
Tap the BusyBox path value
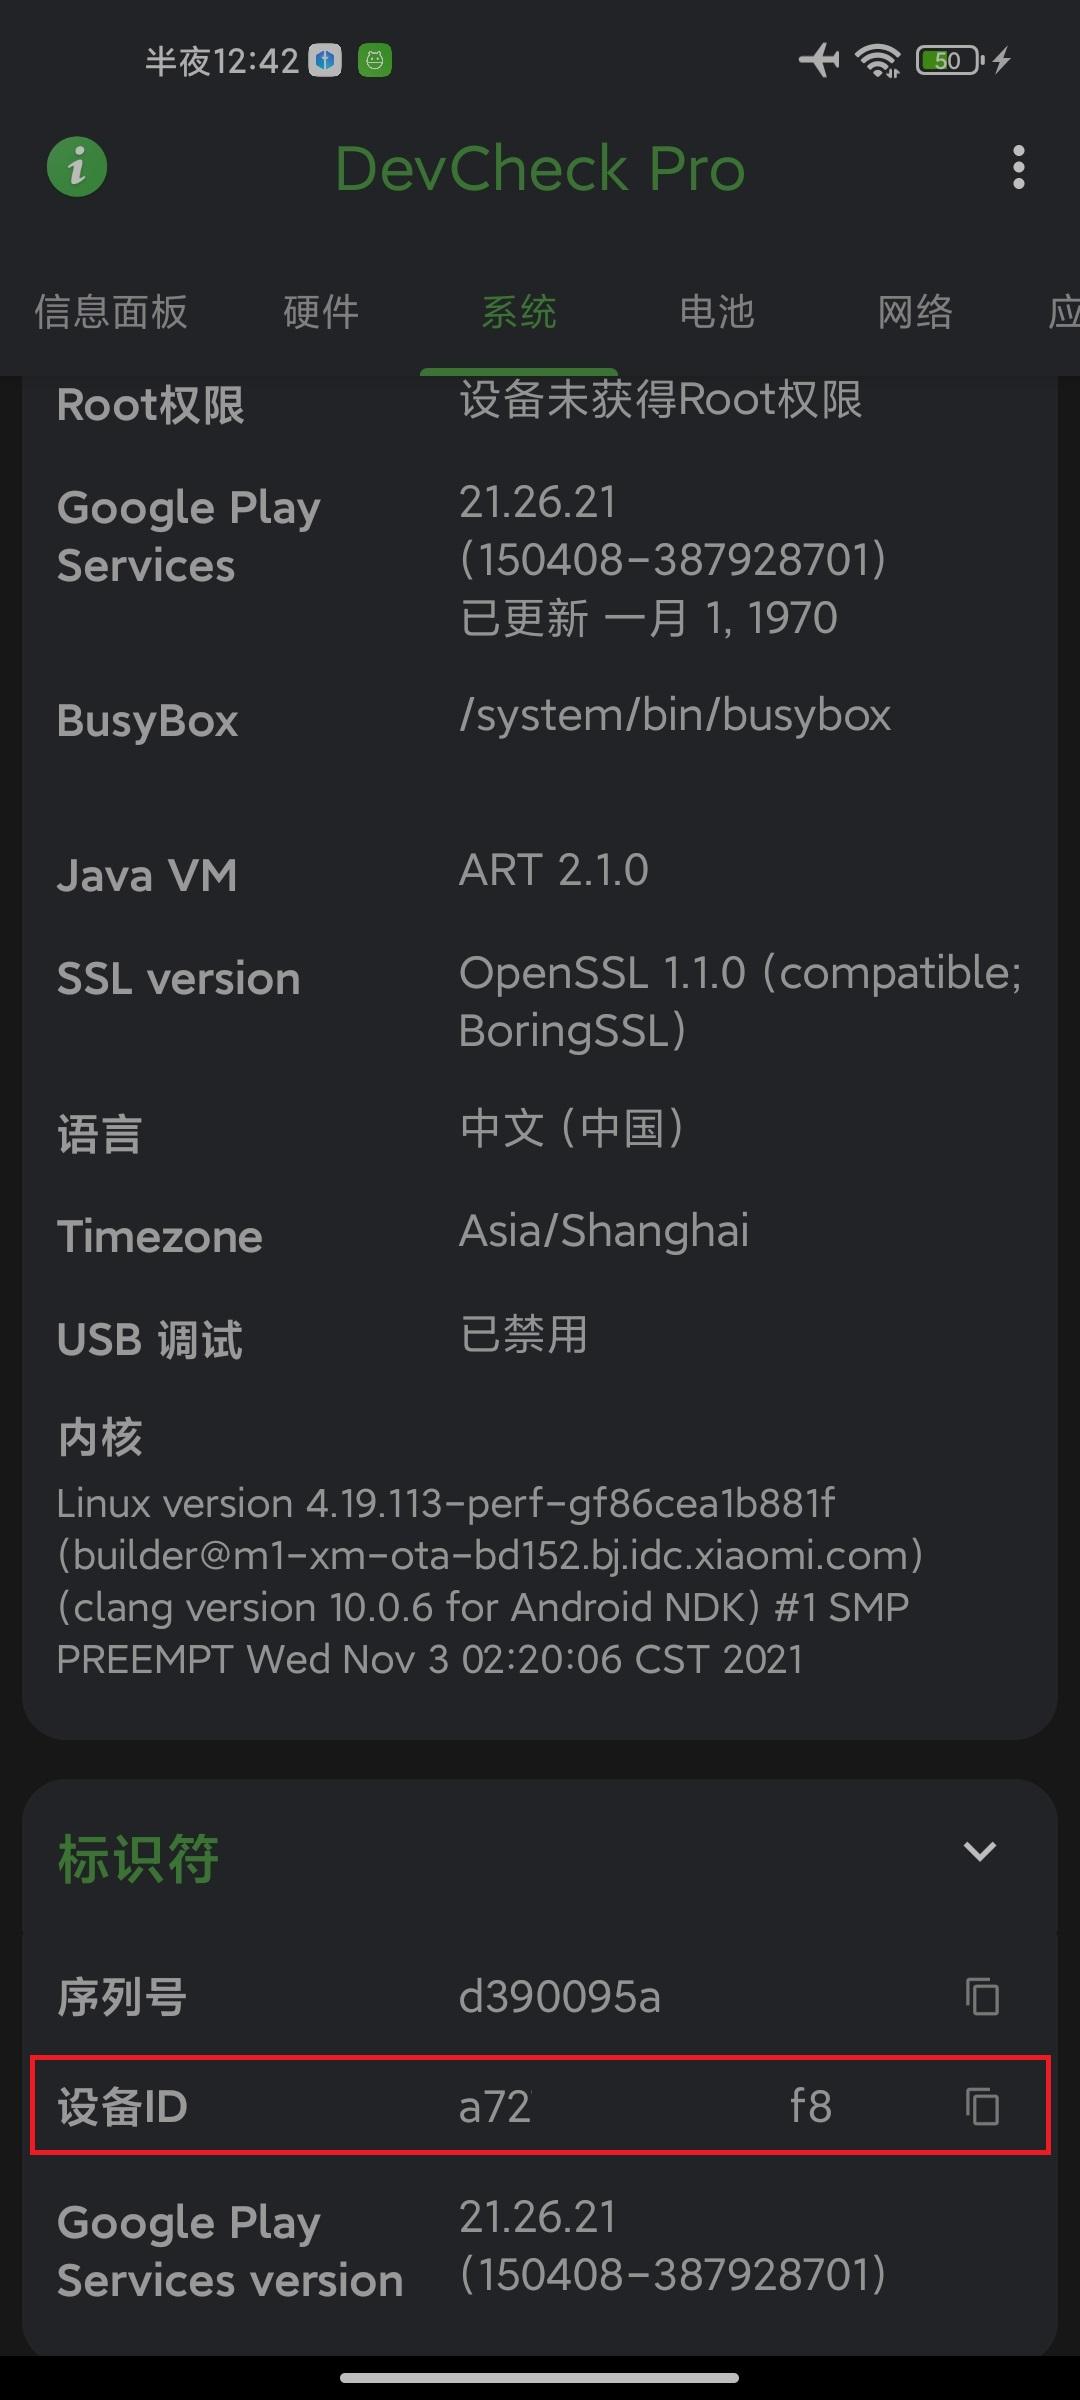(x=675, y=716)
